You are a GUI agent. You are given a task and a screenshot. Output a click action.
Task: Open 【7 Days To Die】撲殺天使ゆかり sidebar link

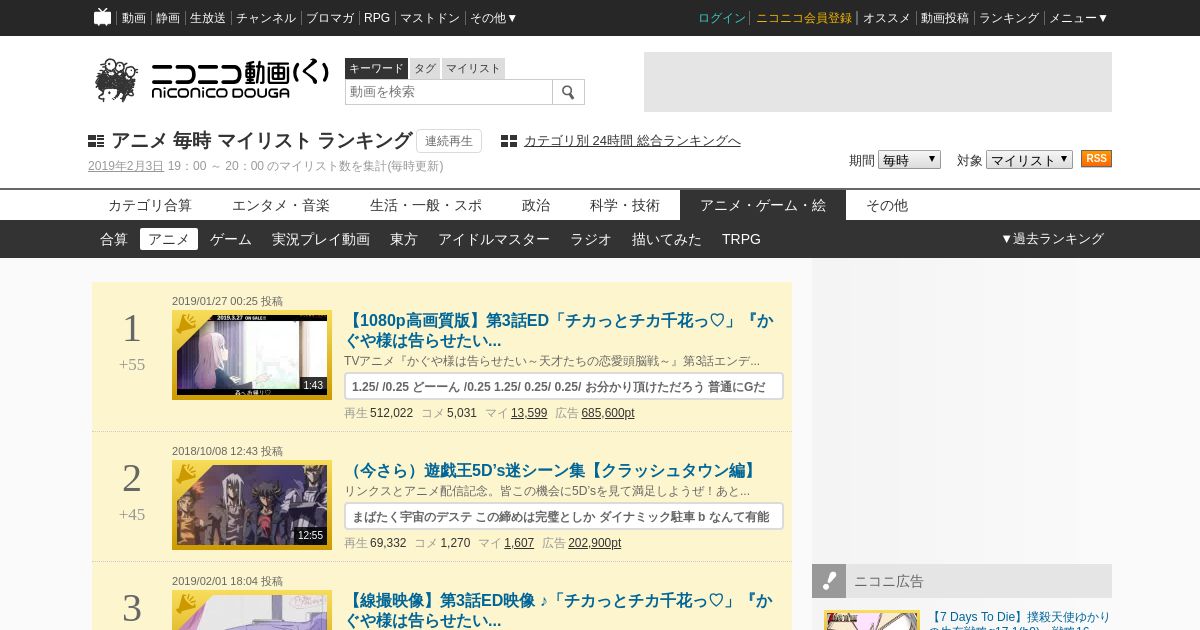1019,620
